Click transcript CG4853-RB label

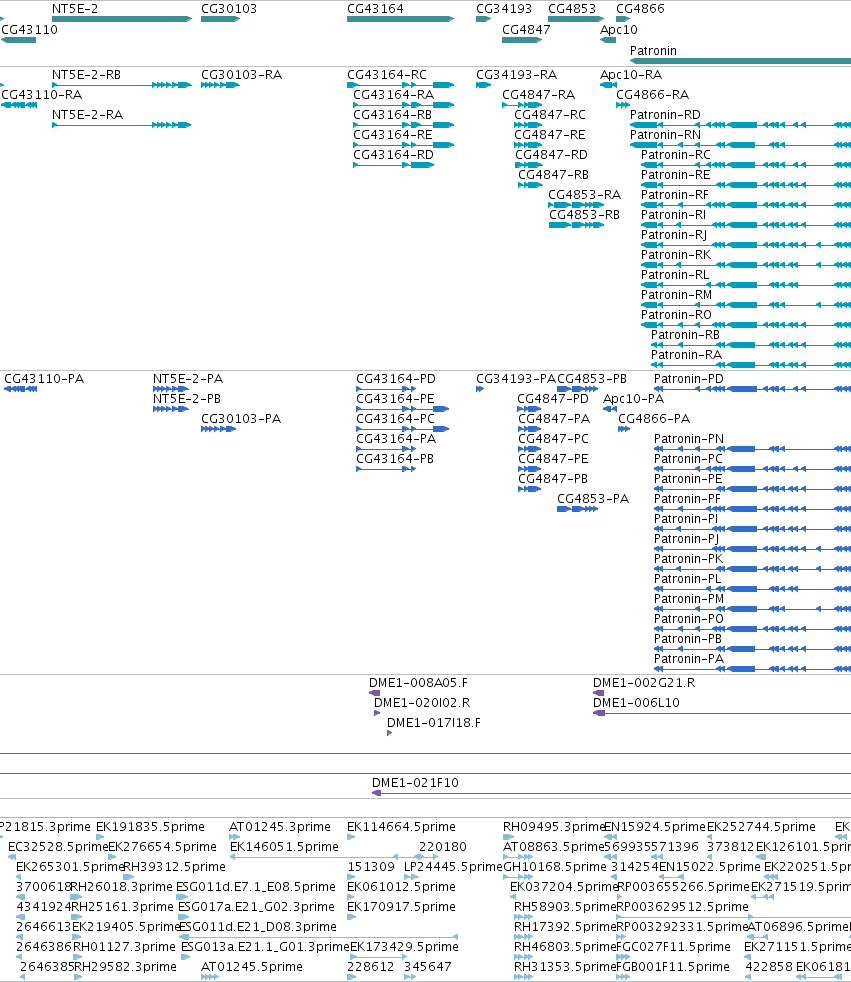[584, 215]
